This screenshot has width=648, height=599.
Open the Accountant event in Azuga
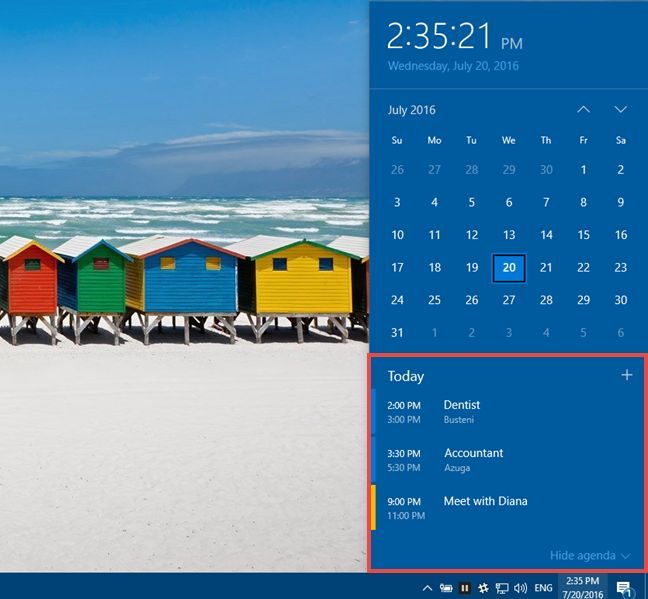[x=507, y=460]
